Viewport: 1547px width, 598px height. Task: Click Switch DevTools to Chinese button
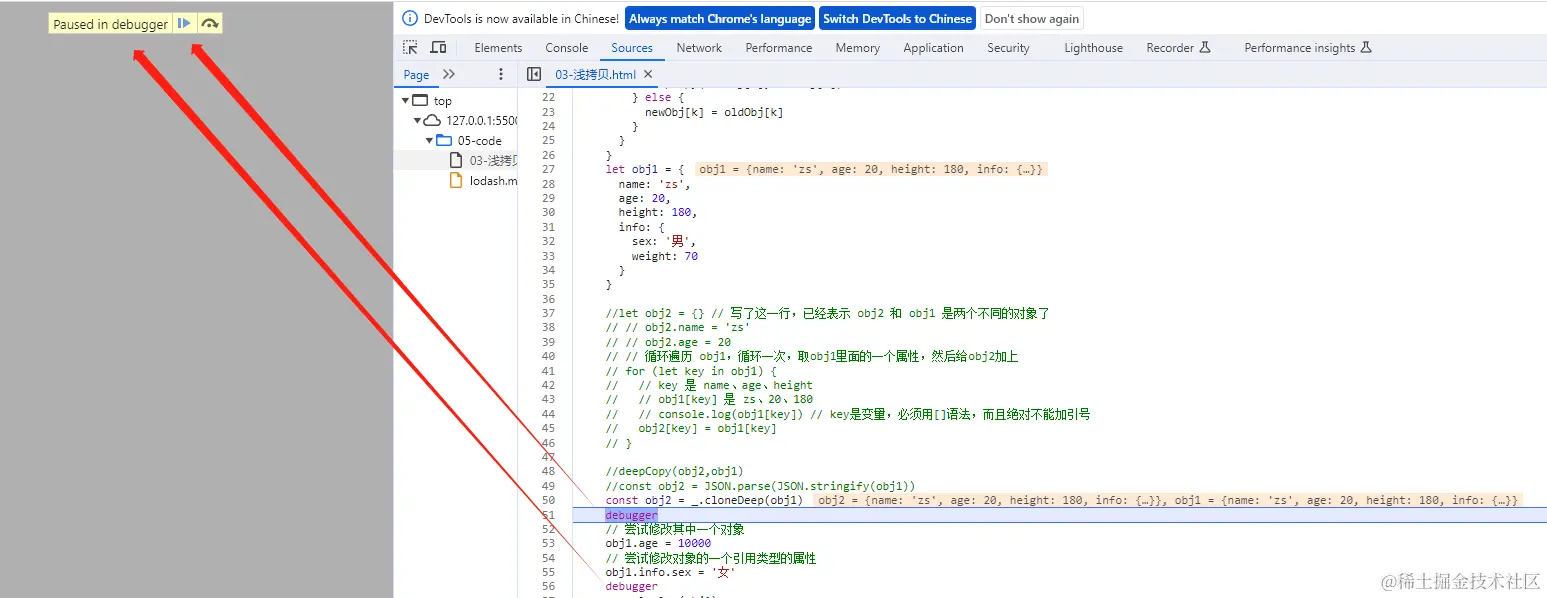(897, 19)
